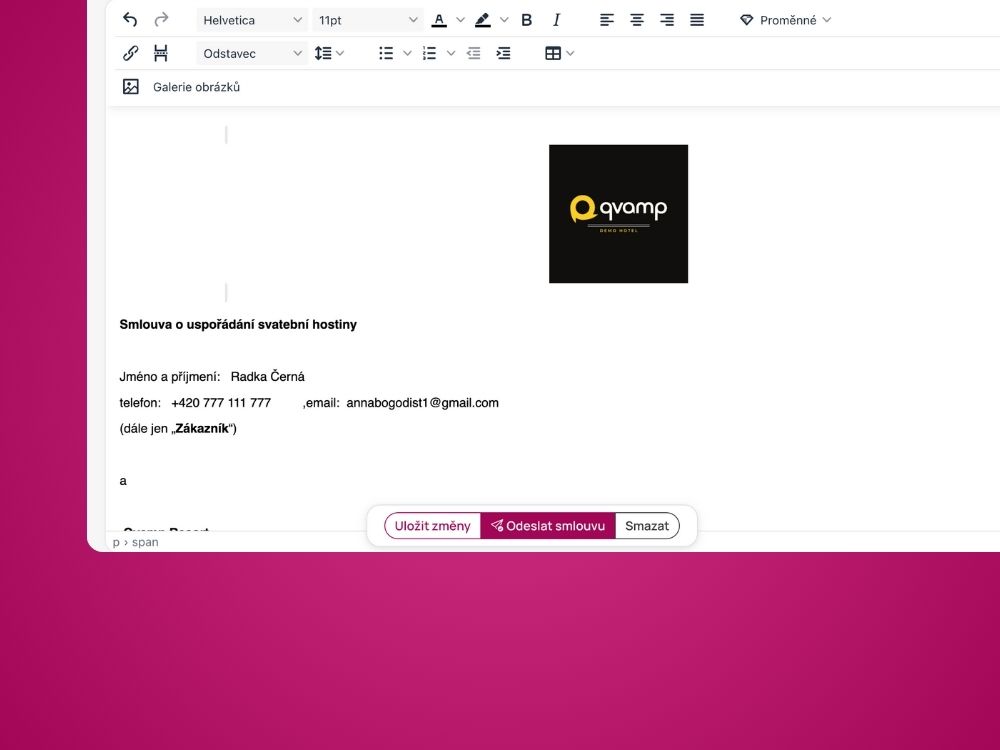Select the span element in path bar
The width and height of the screenshot is (1000, 750).
145,542
